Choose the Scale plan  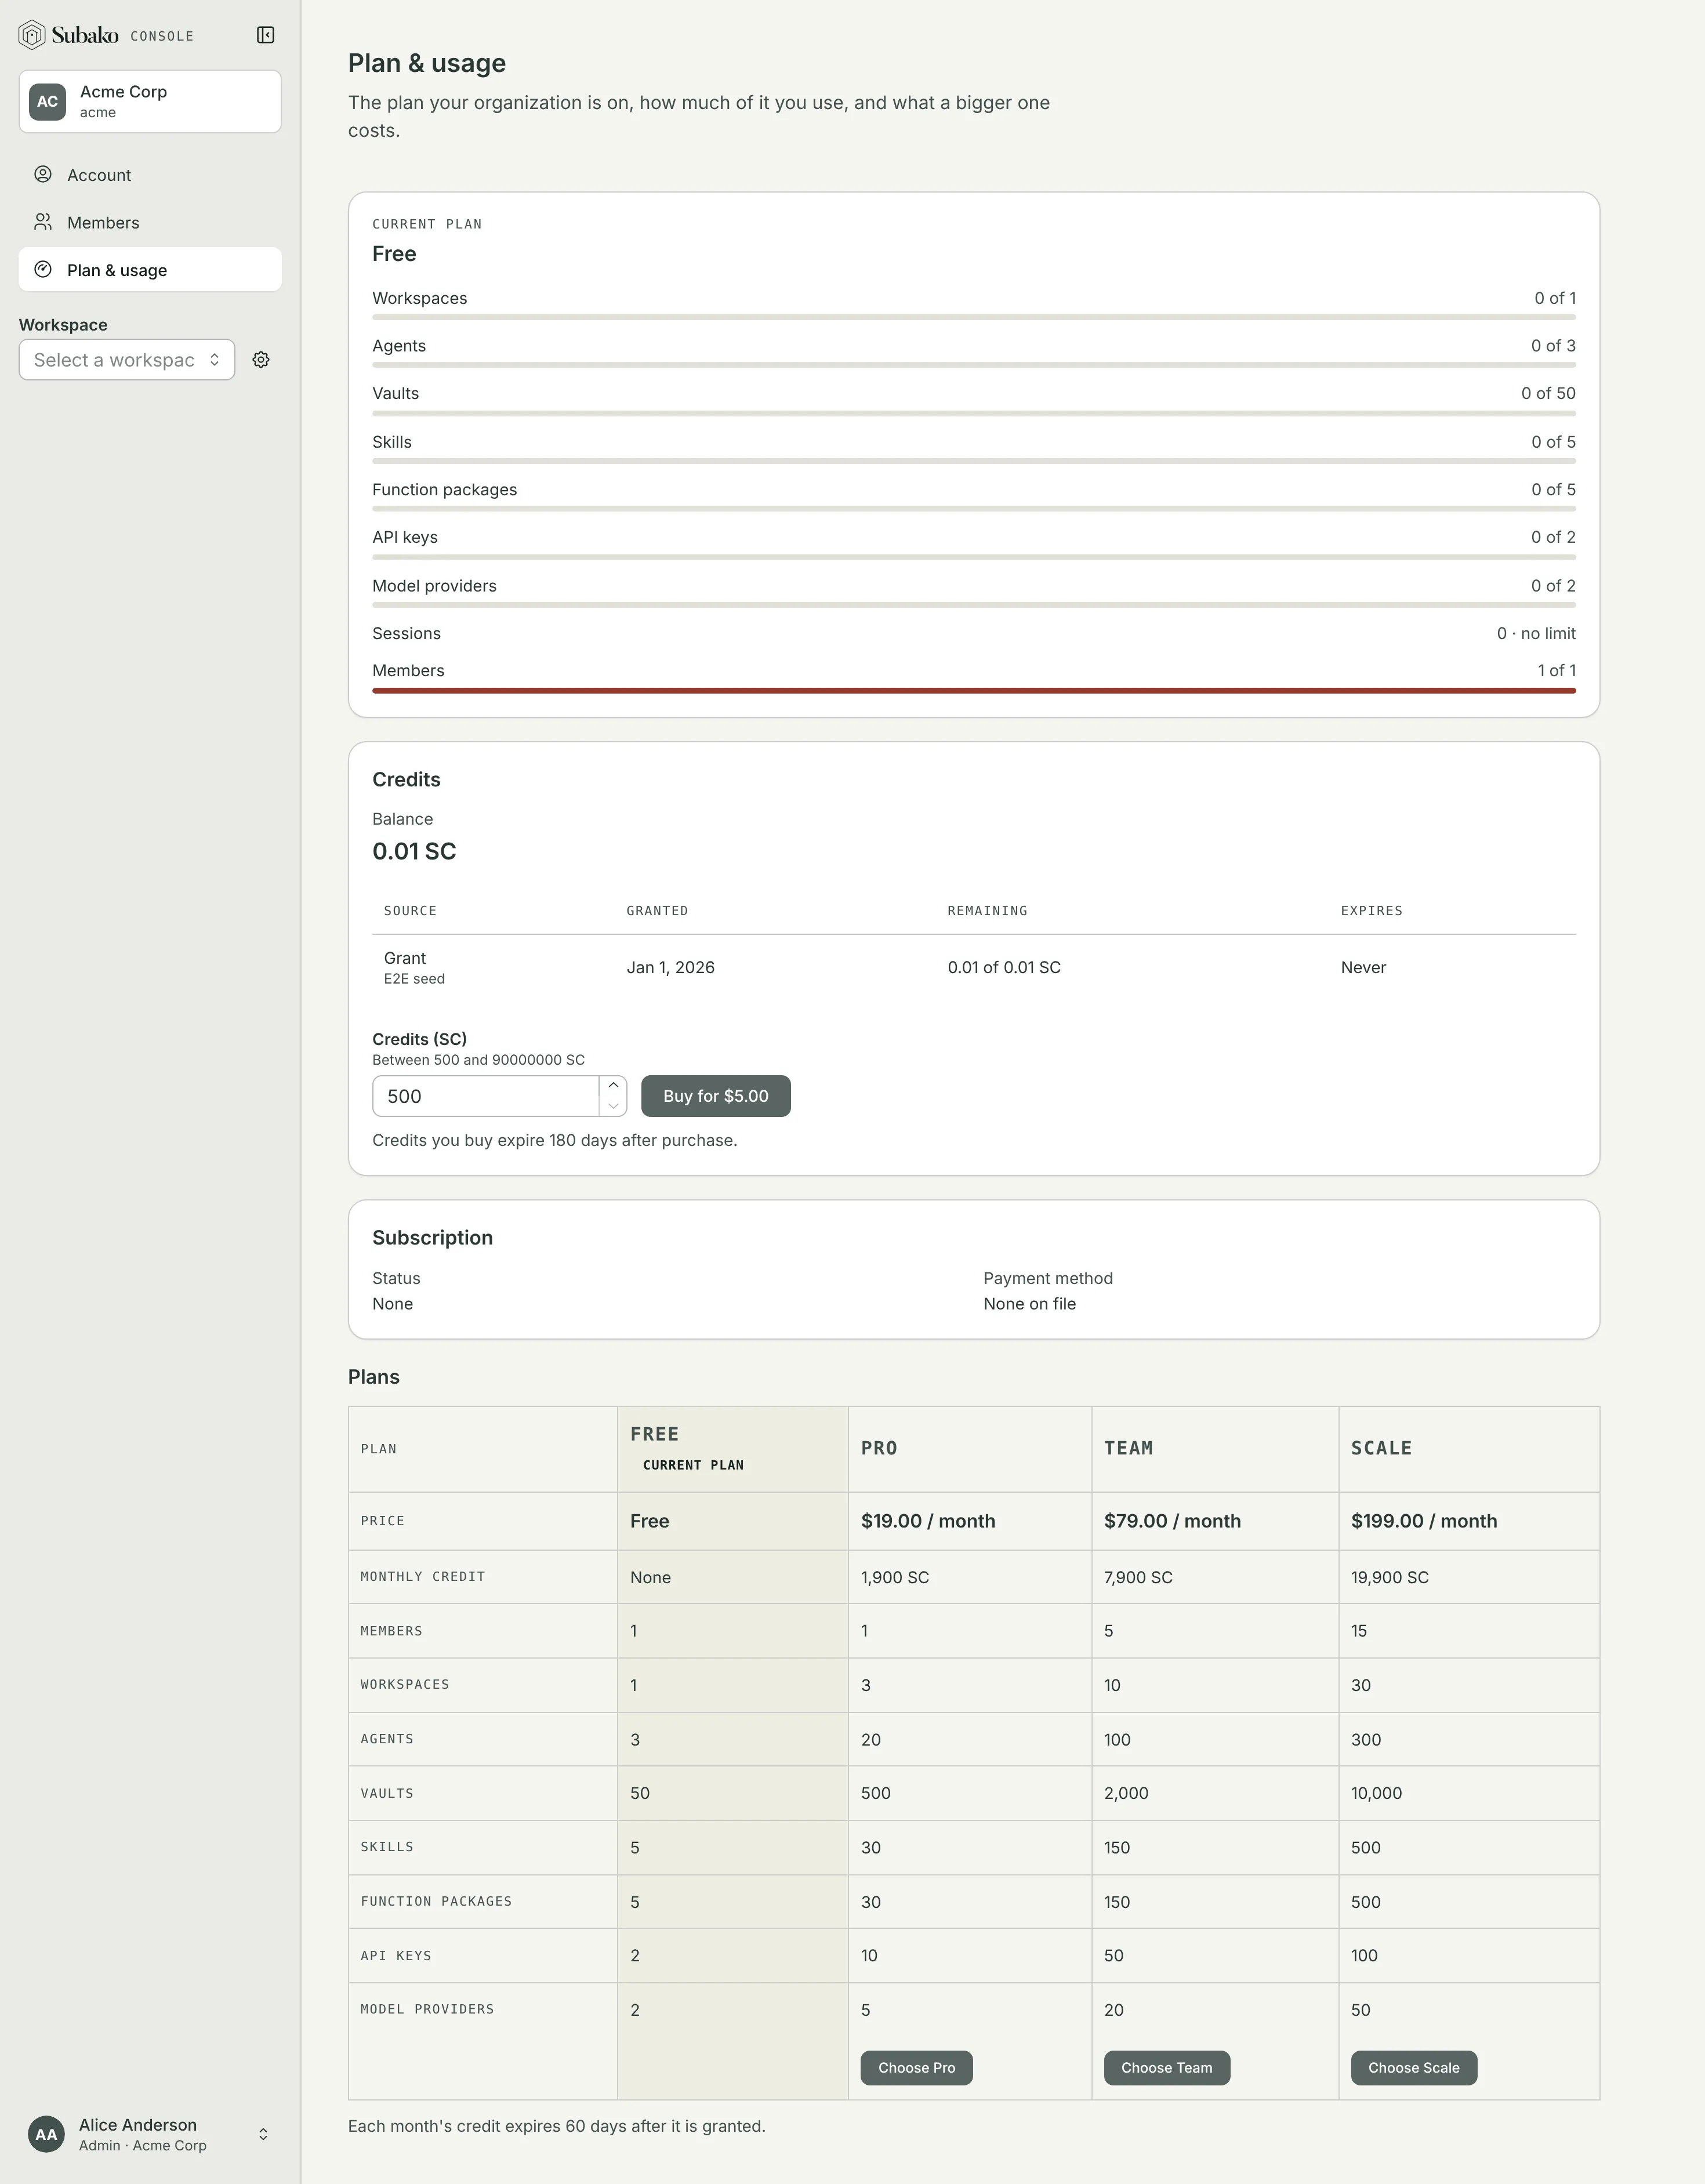(x=1414, y=2068)
